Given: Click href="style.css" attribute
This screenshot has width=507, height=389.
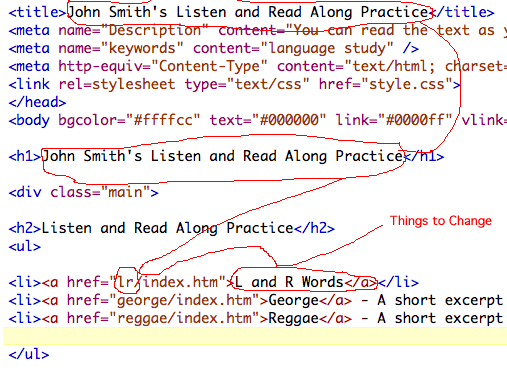Looking at the screenshot, I should [386, 85].
